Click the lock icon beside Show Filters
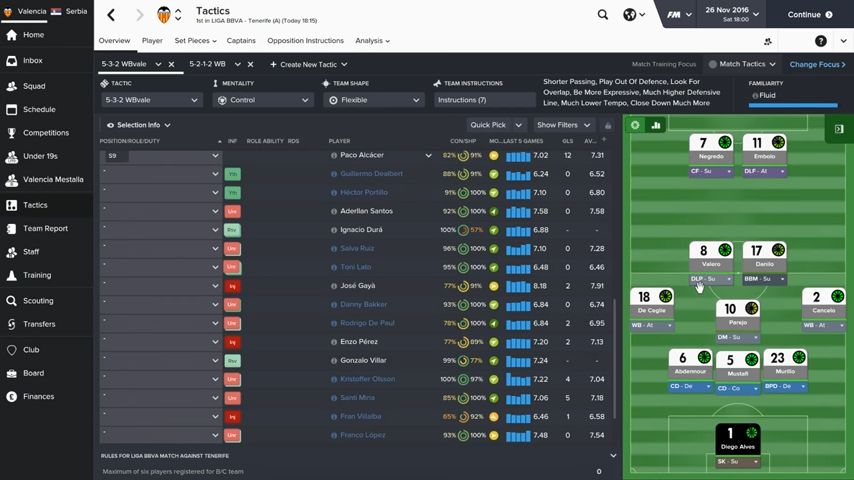Screen dimensions: 854x480 pyautogui.click(x=607, y=126)
